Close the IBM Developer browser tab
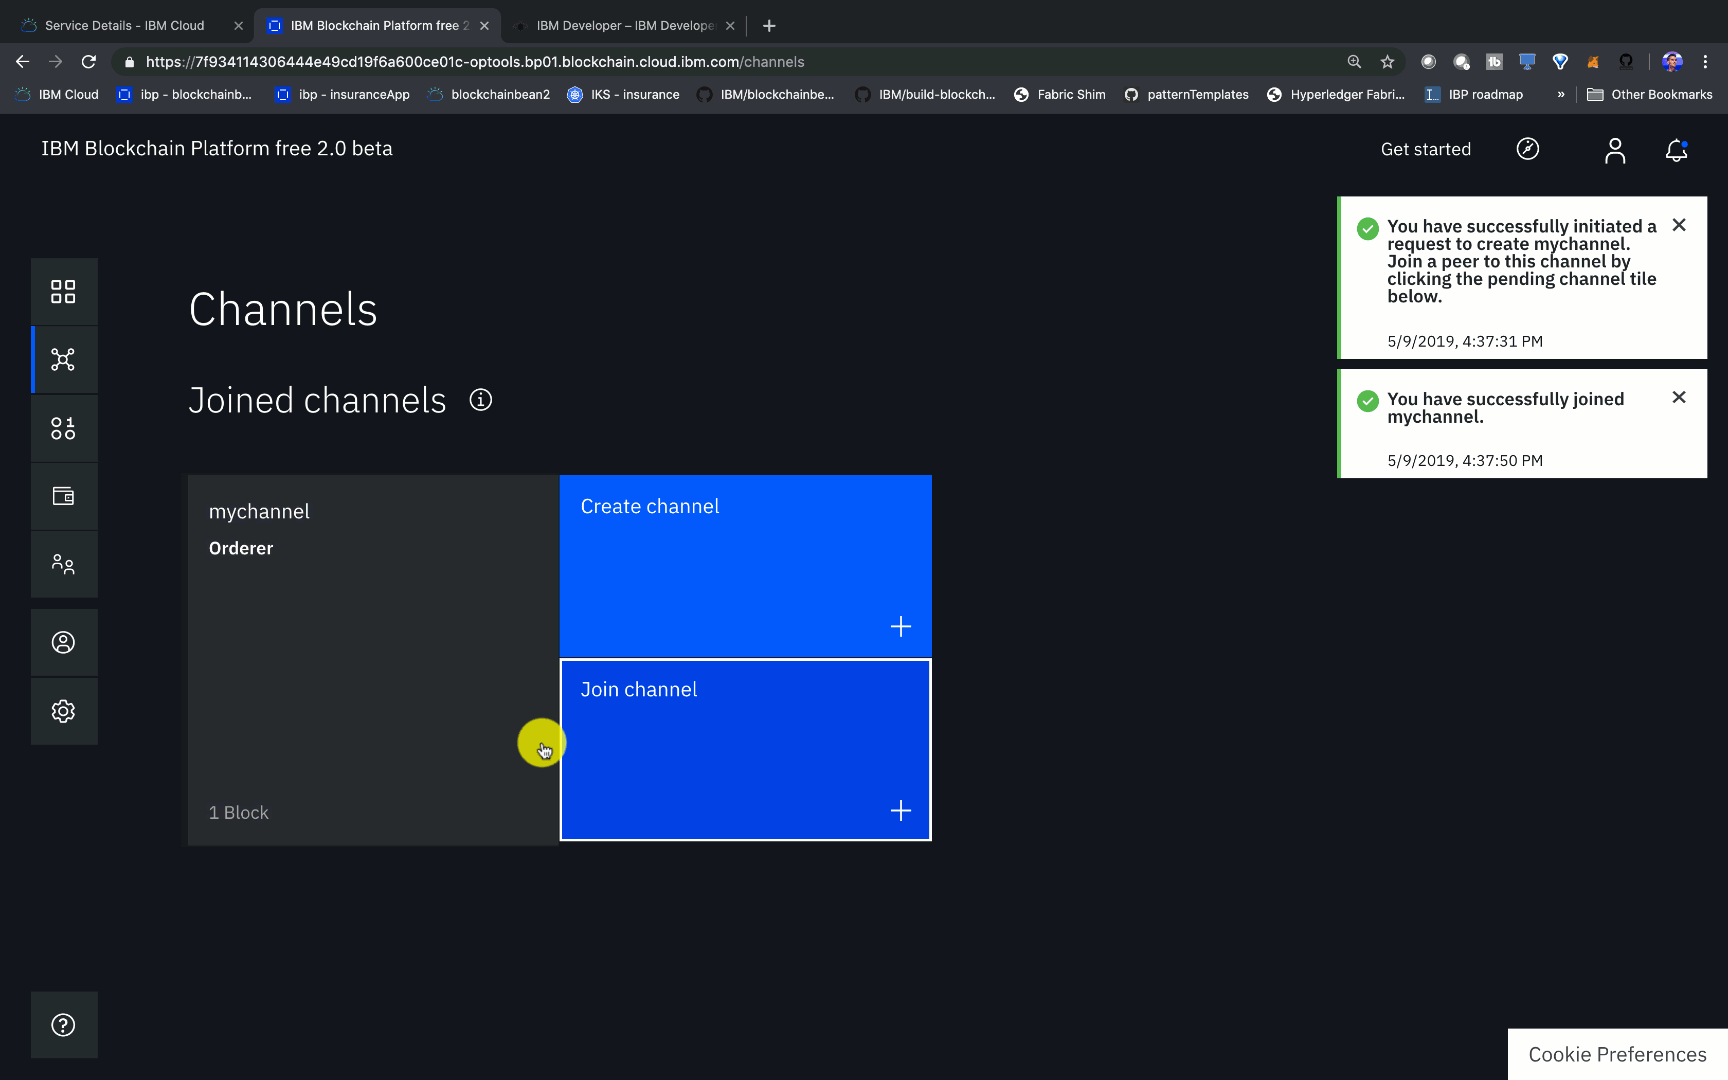Image resolution: width=1728 pixels, height=1080 pixels. [x=730, y=26]
